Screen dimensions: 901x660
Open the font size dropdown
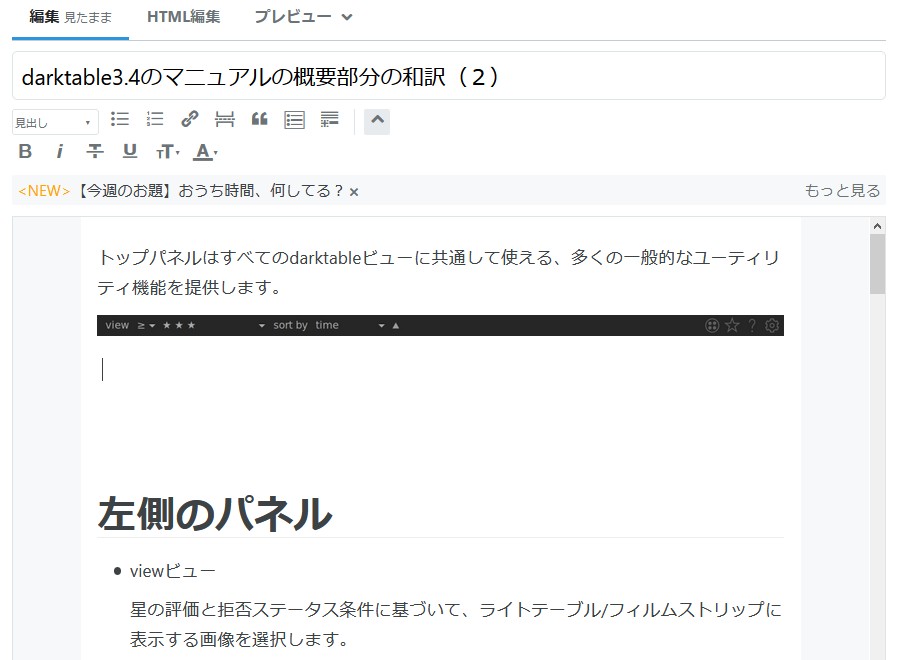click(168, 152)
